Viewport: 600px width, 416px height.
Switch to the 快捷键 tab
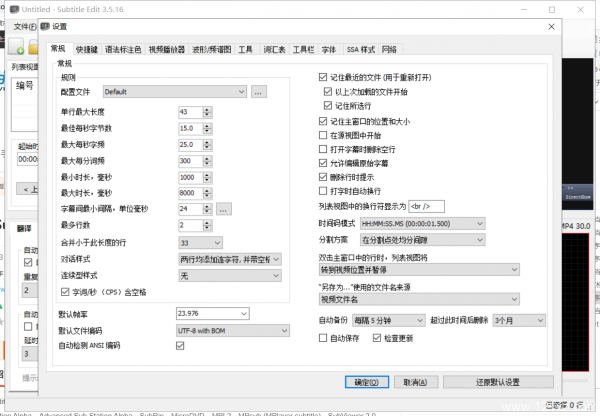click(87, 48)
